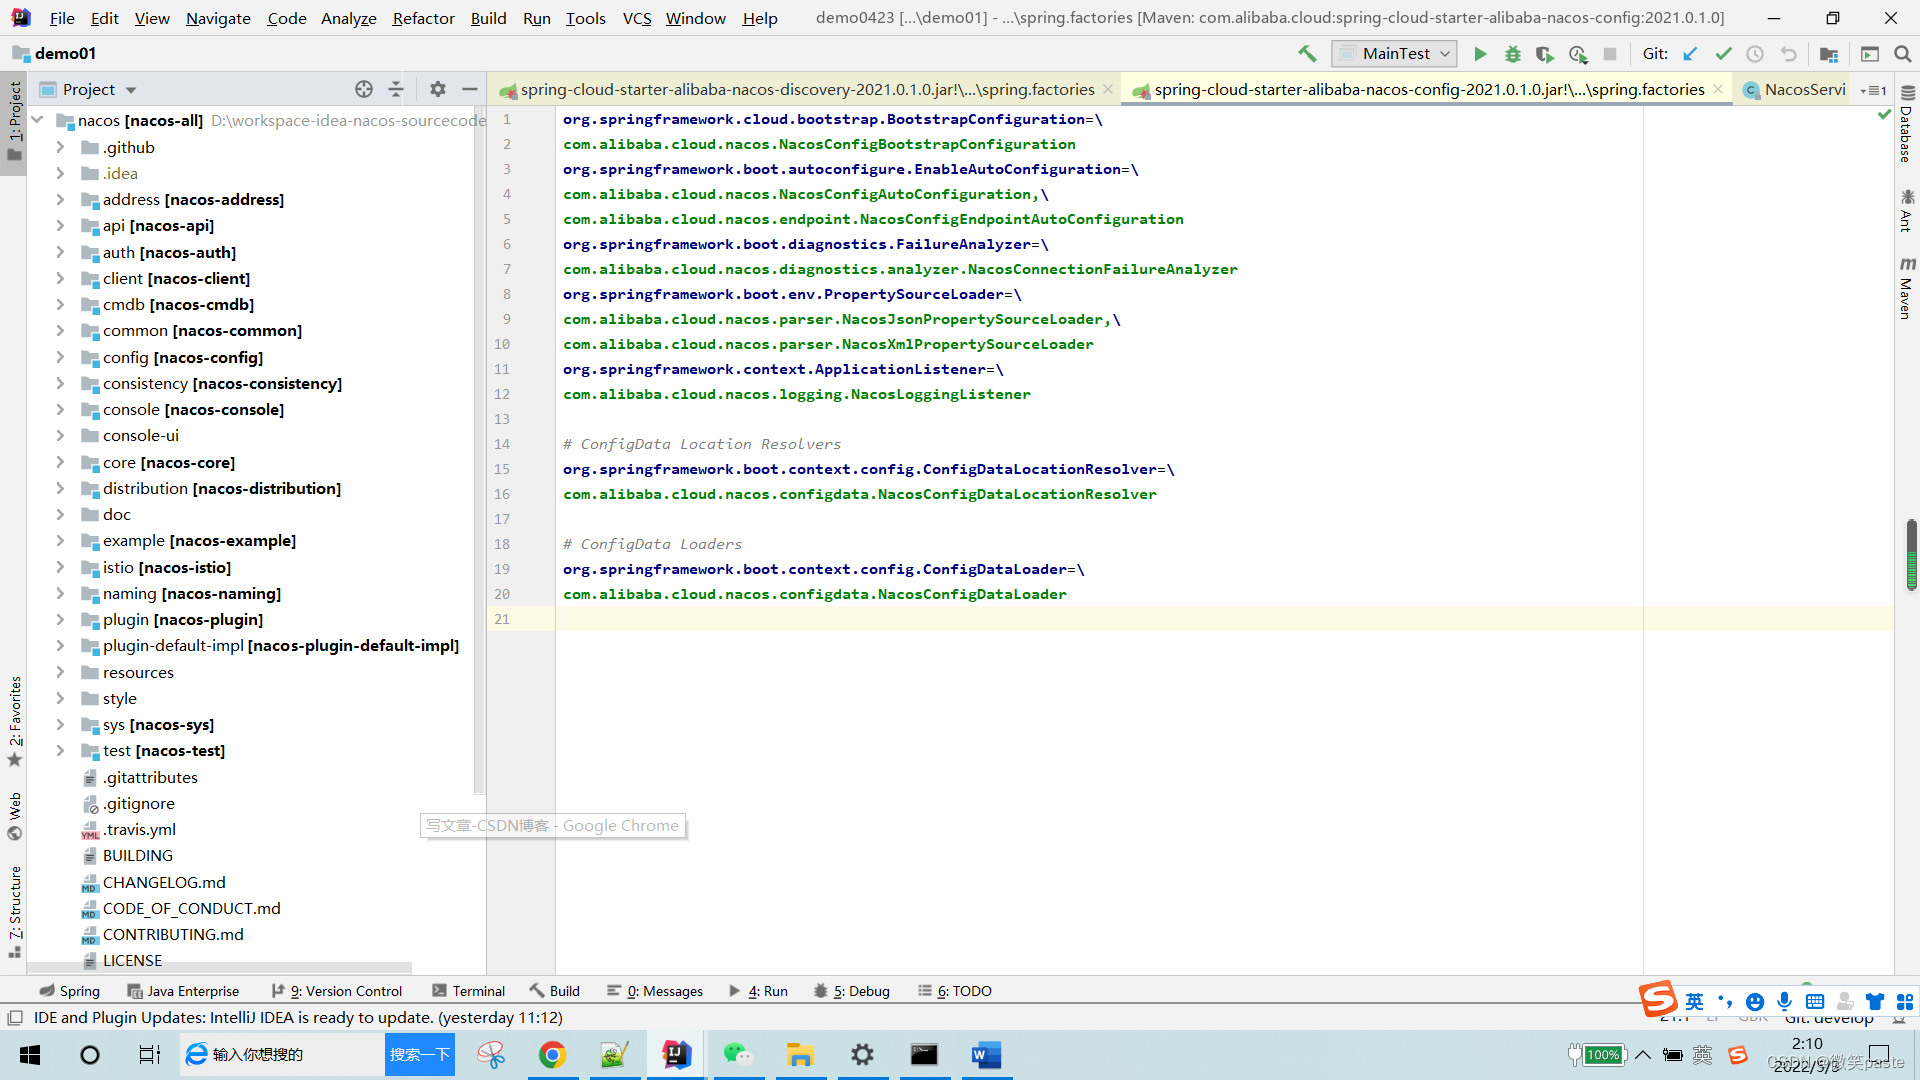Open the Database side tool window
The height and width of the screenshot is (1080, 1920).
(x=1907, y=124)
